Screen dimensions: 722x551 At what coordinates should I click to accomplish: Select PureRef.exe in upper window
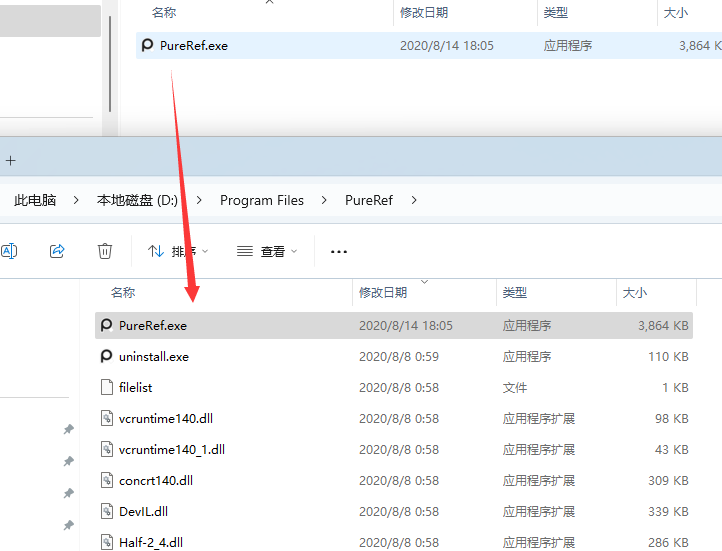pos(429,46)
